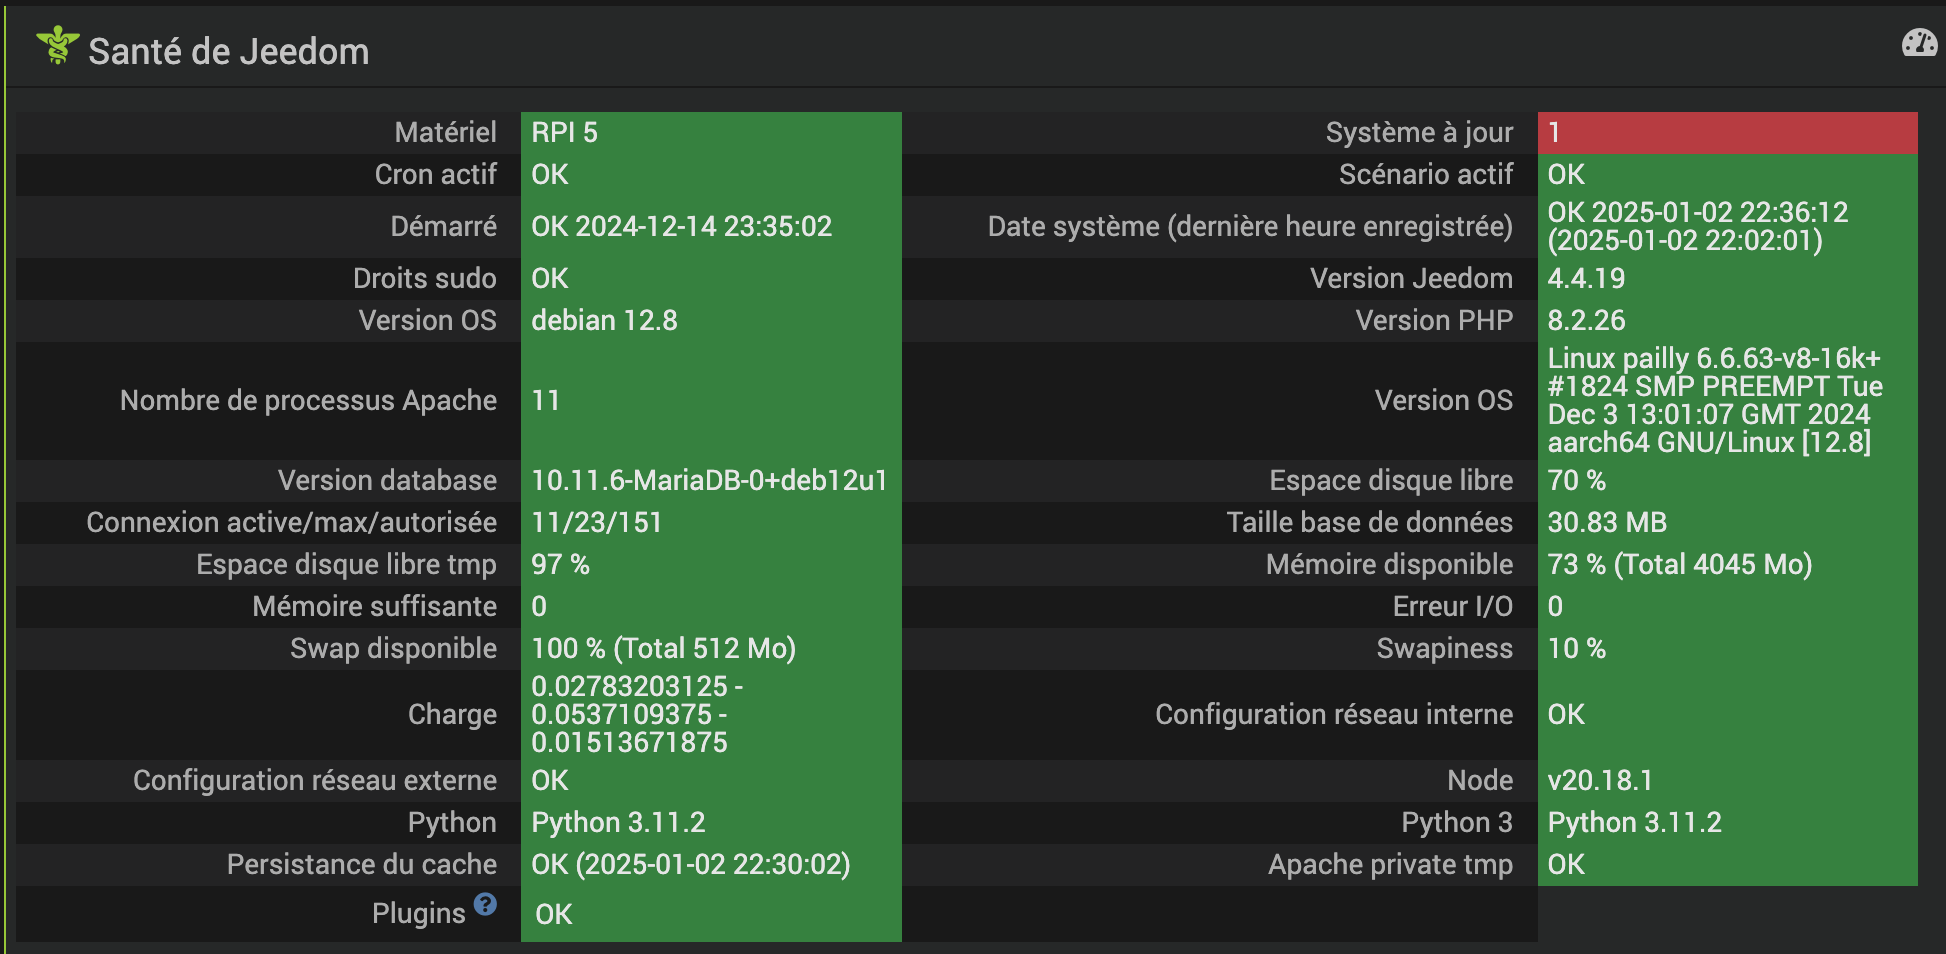Click the Plugins help question mark icon
Image resolution: width=1946 pixels, height=954 pixels.
coord(485,904)
